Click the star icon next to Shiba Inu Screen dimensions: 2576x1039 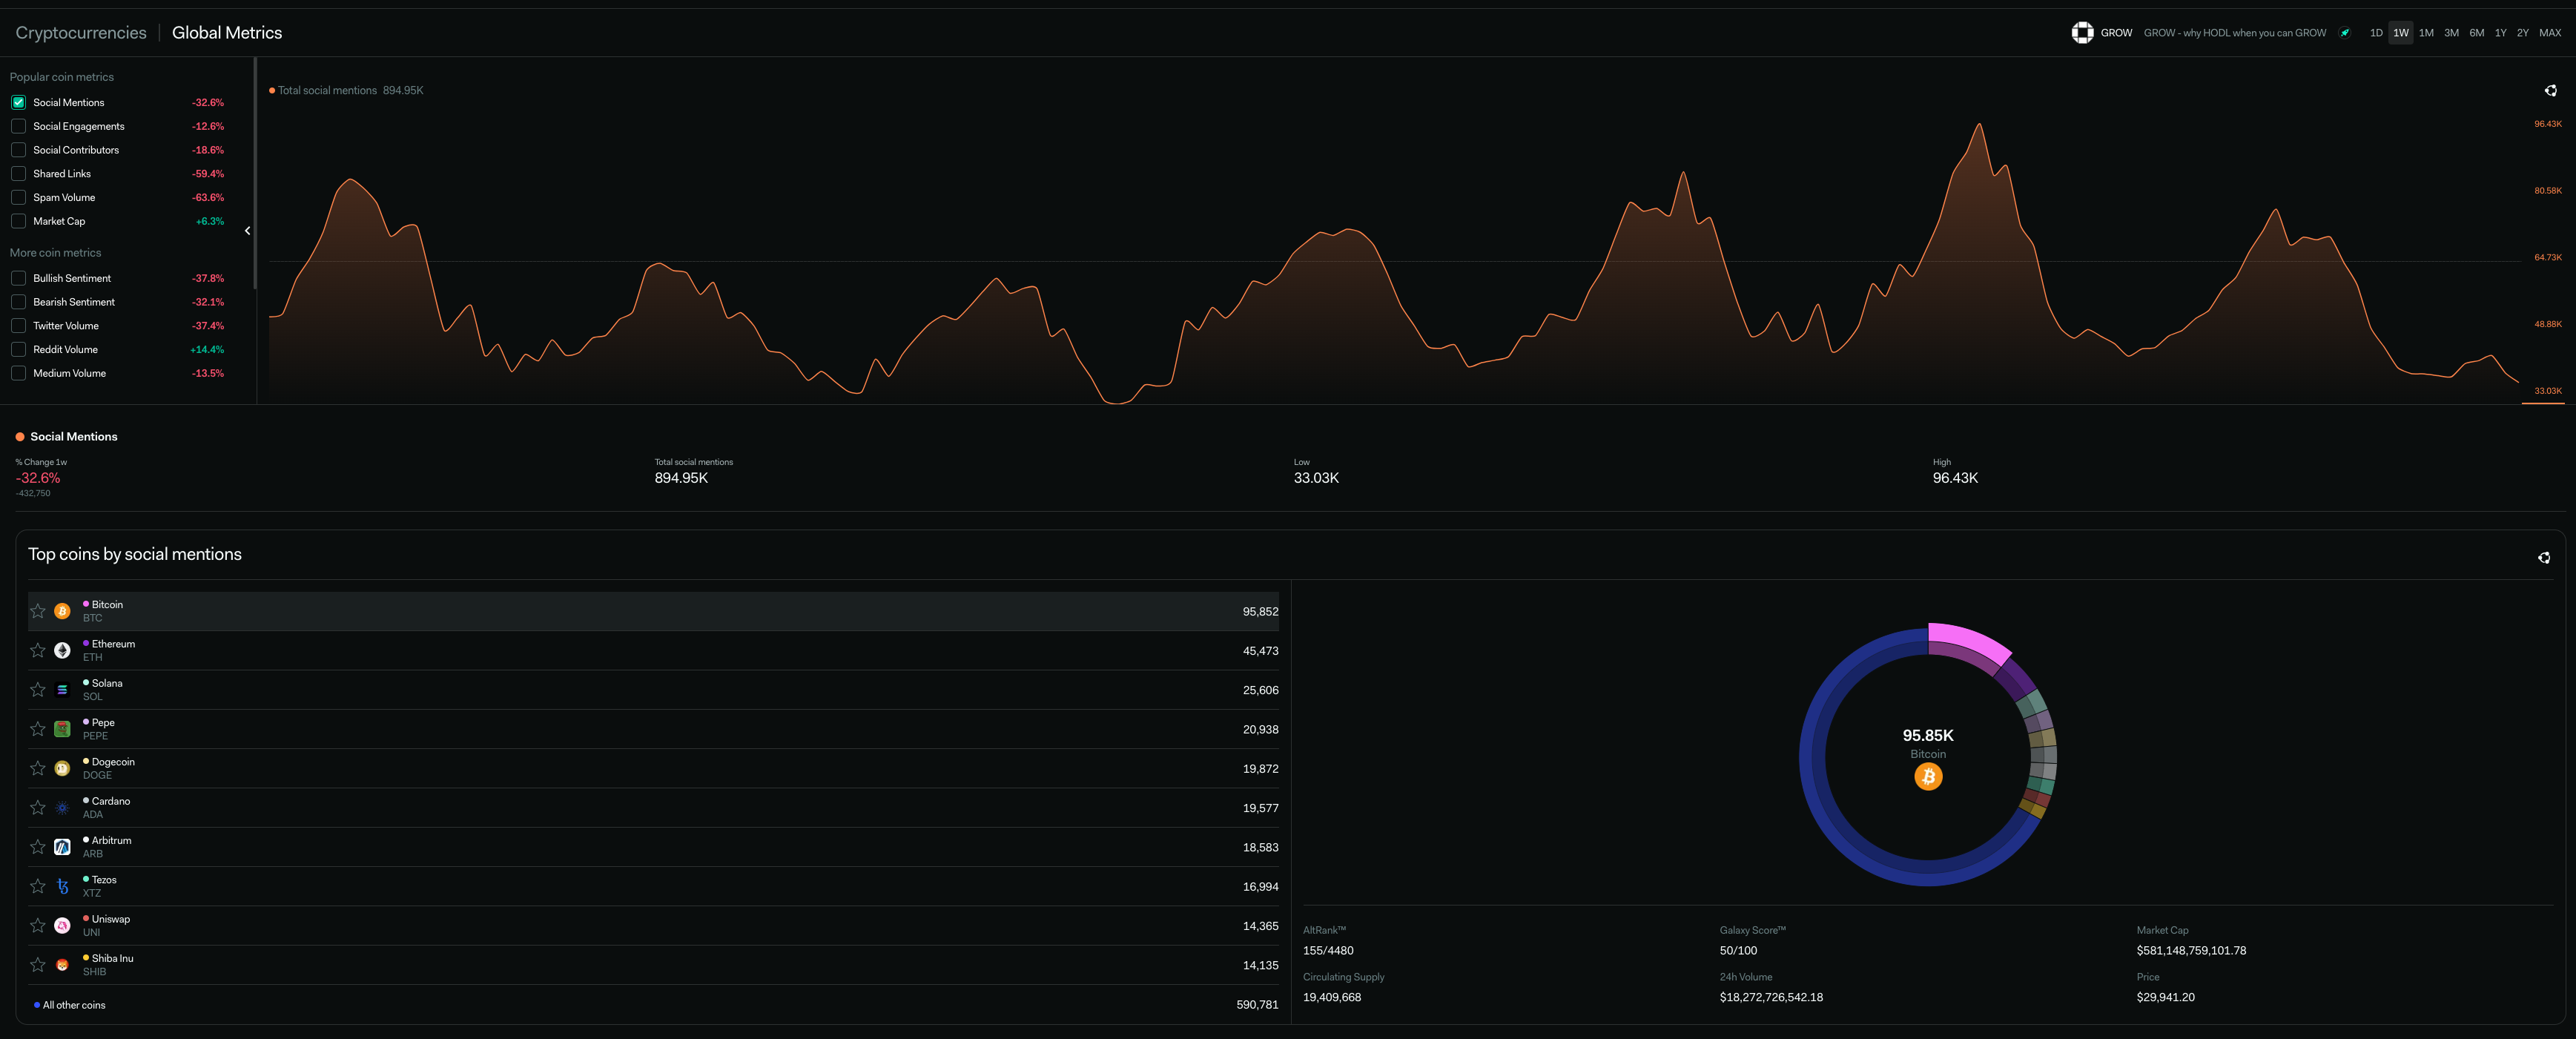[x=38, y=965]
